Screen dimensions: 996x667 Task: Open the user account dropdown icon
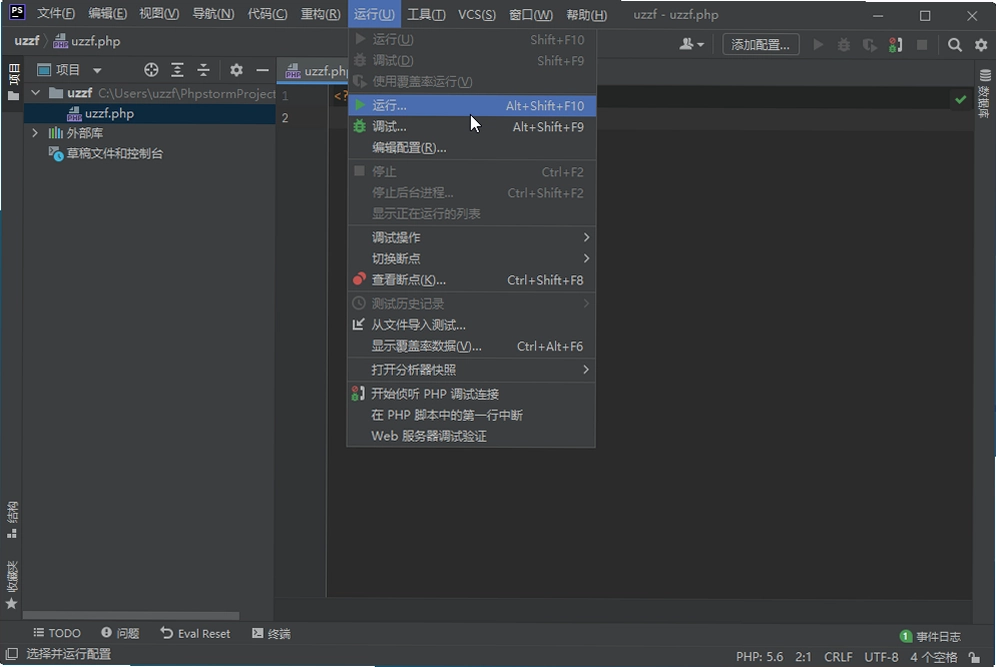pyautogui.click(x=691, y=44)
